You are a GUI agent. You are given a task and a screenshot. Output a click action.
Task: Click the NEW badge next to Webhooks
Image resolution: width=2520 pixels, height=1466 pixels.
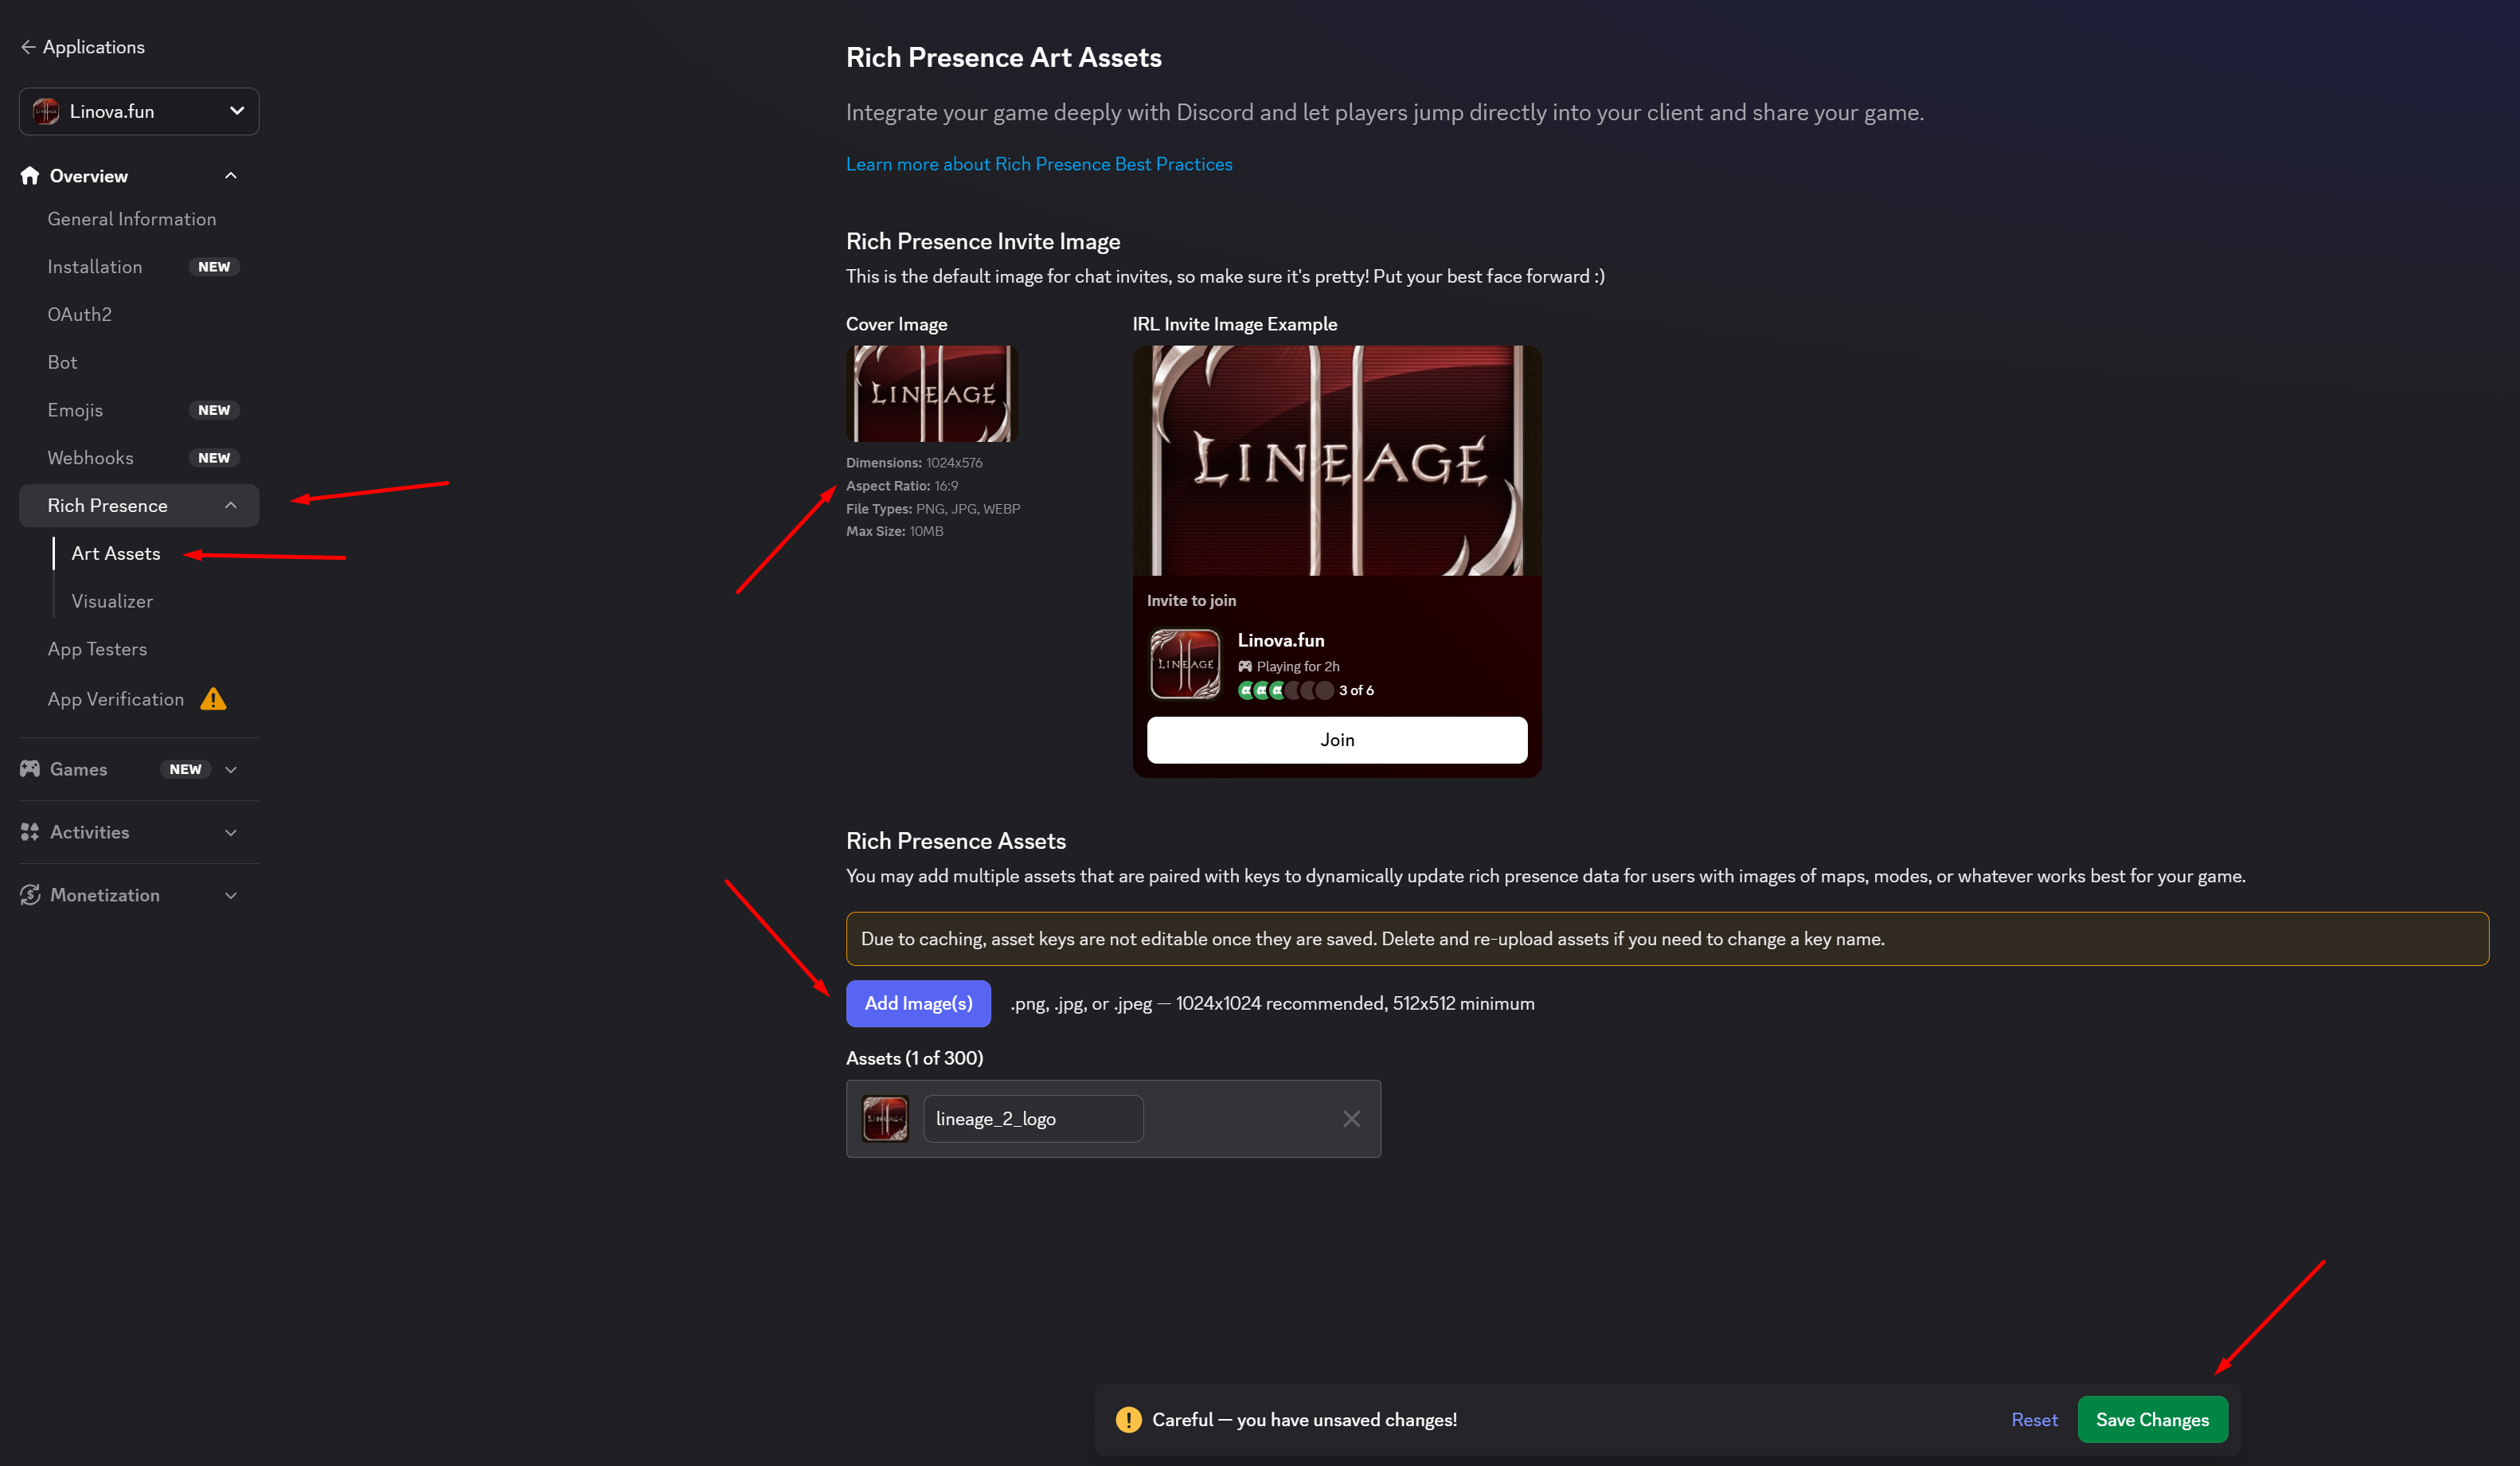(214, 458)
